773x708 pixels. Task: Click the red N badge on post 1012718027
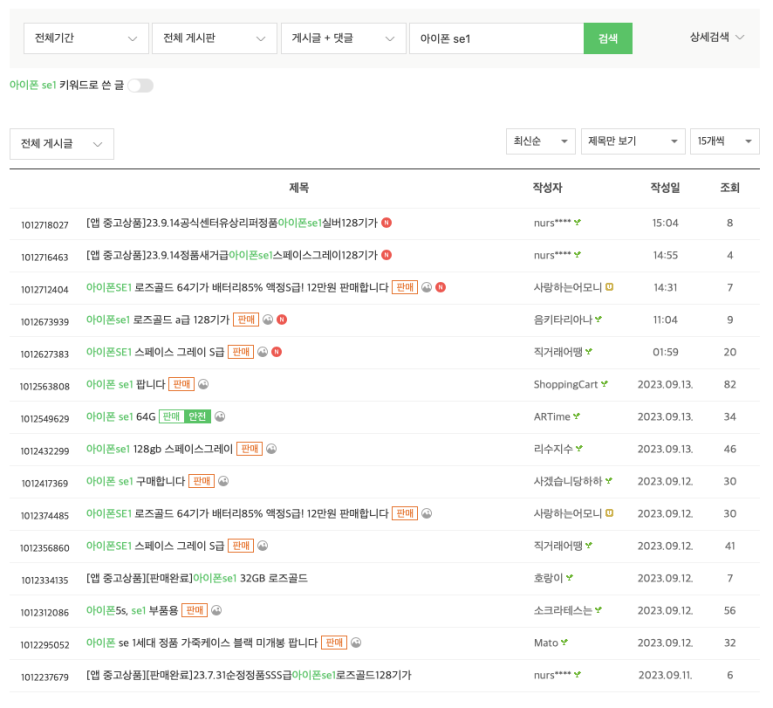(x=387, y=223)
